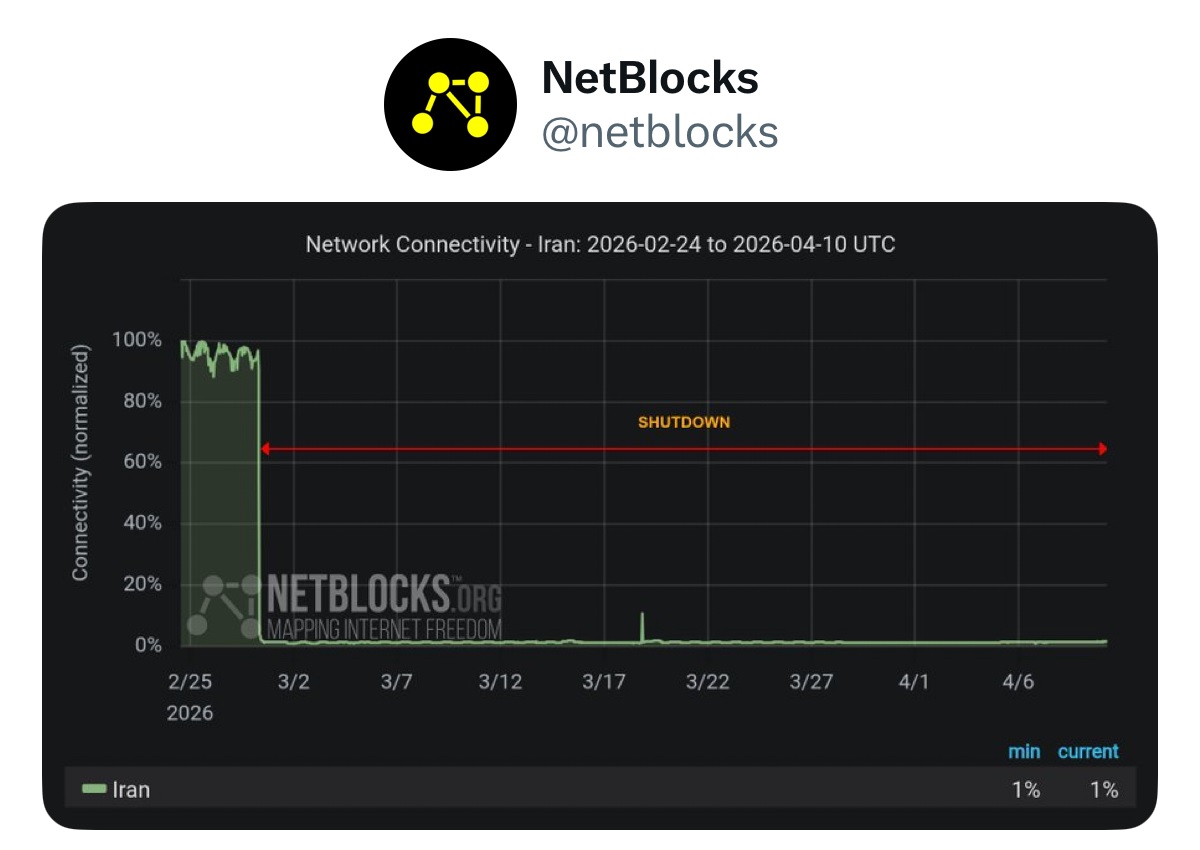Click the Connectivity (normalized) axis title

81,463
